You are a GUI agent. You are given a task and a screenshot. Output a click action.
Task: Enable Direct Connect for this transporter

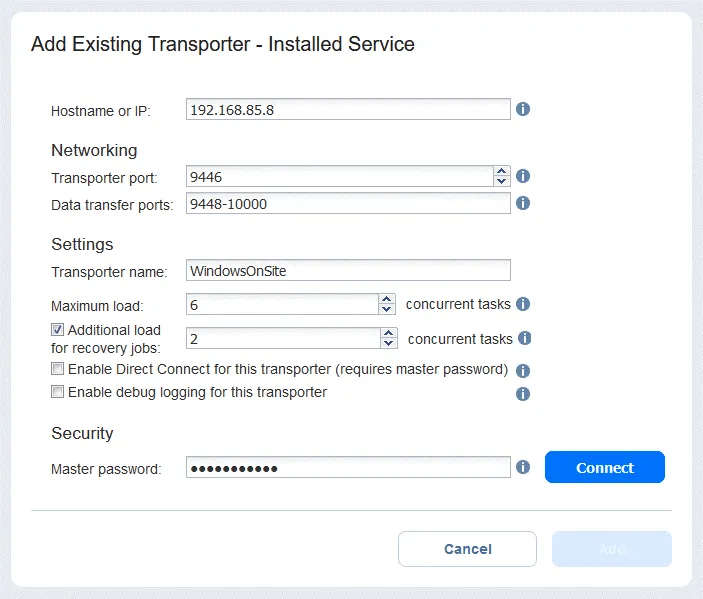(x=58, y=369)
